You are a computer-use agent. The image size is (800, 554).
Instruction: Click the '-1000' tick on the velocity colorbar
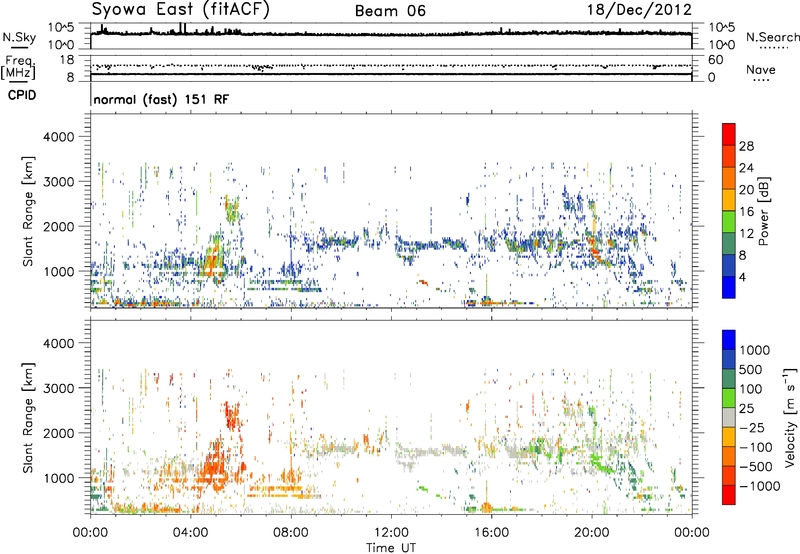point(760,486)
